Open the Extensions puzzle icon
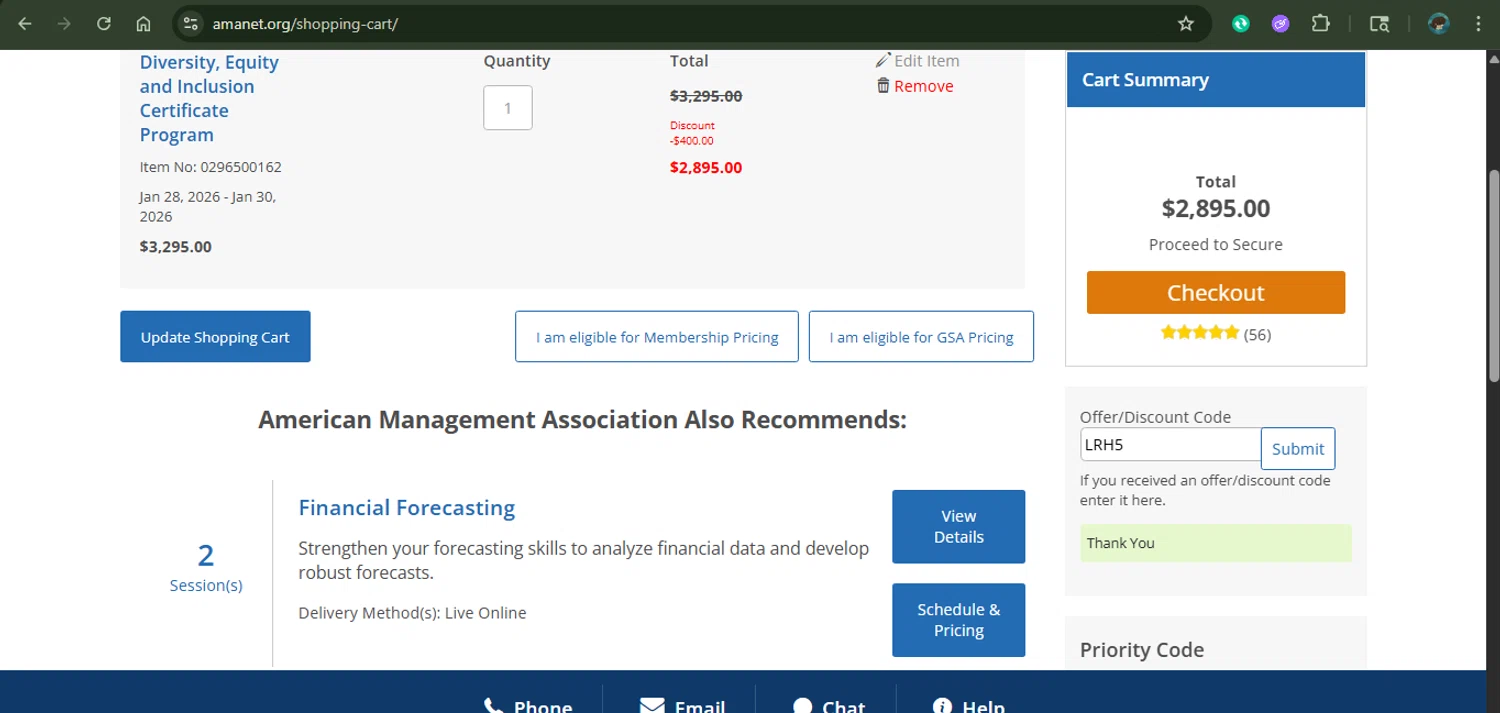The image size is (1500, 713). [1320, 24]
